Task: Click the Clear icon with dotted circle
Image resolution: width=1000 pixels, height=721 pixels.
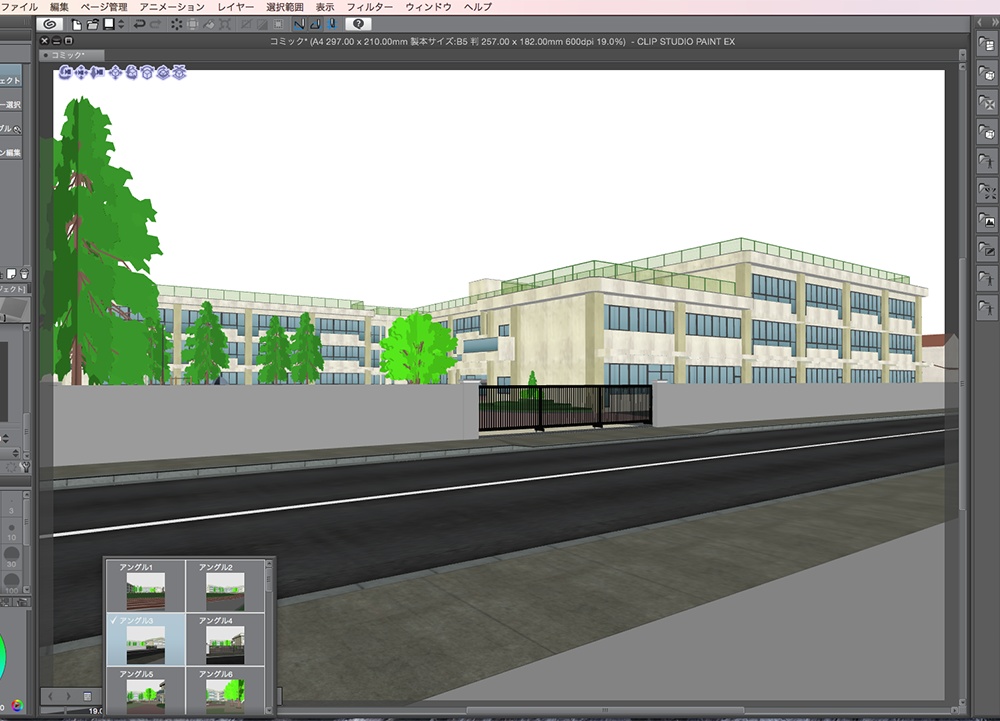Action: pyautogui.click(x=176, y=24)
